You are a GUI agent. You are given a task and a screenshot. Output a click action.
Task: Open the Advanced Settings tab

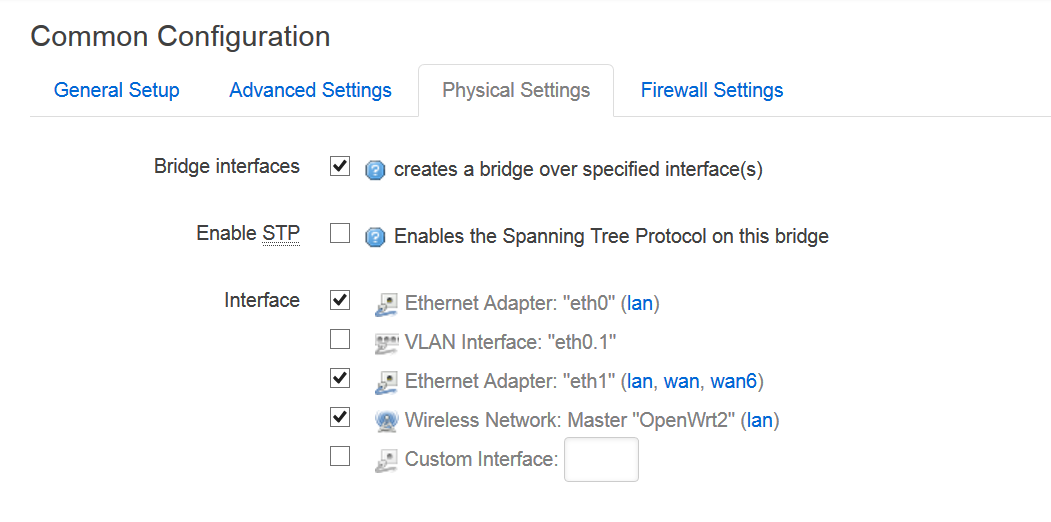click(x=310, y=90)
